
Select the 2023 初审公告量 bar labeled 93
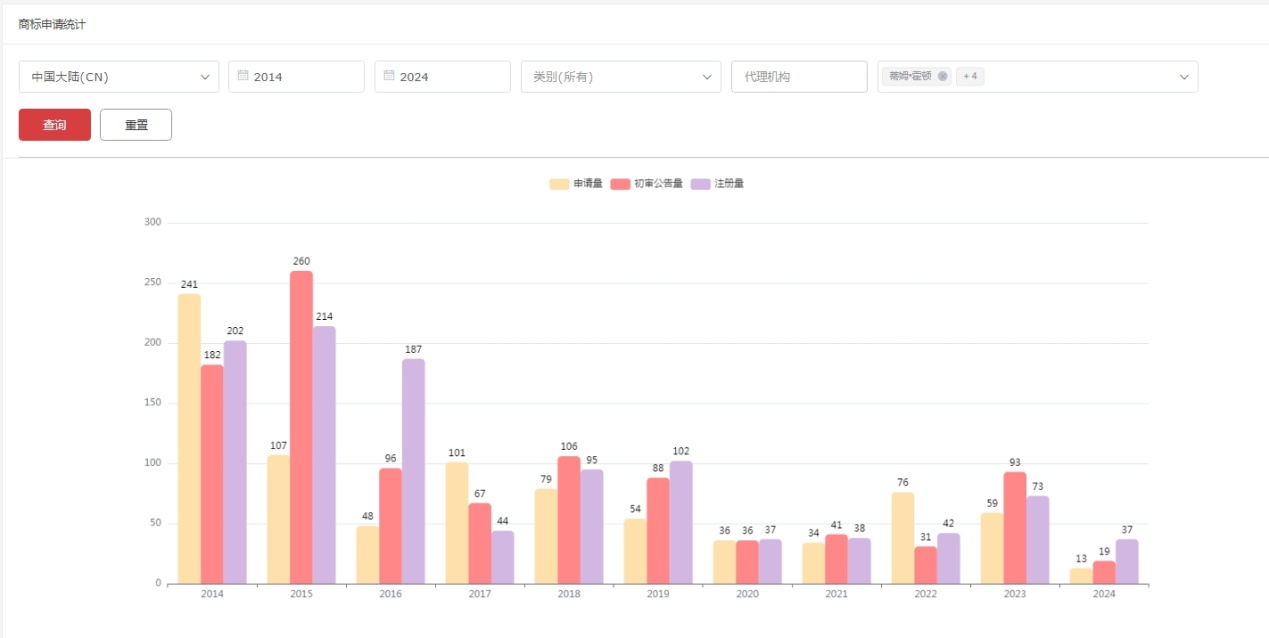tap(1015, 528)
